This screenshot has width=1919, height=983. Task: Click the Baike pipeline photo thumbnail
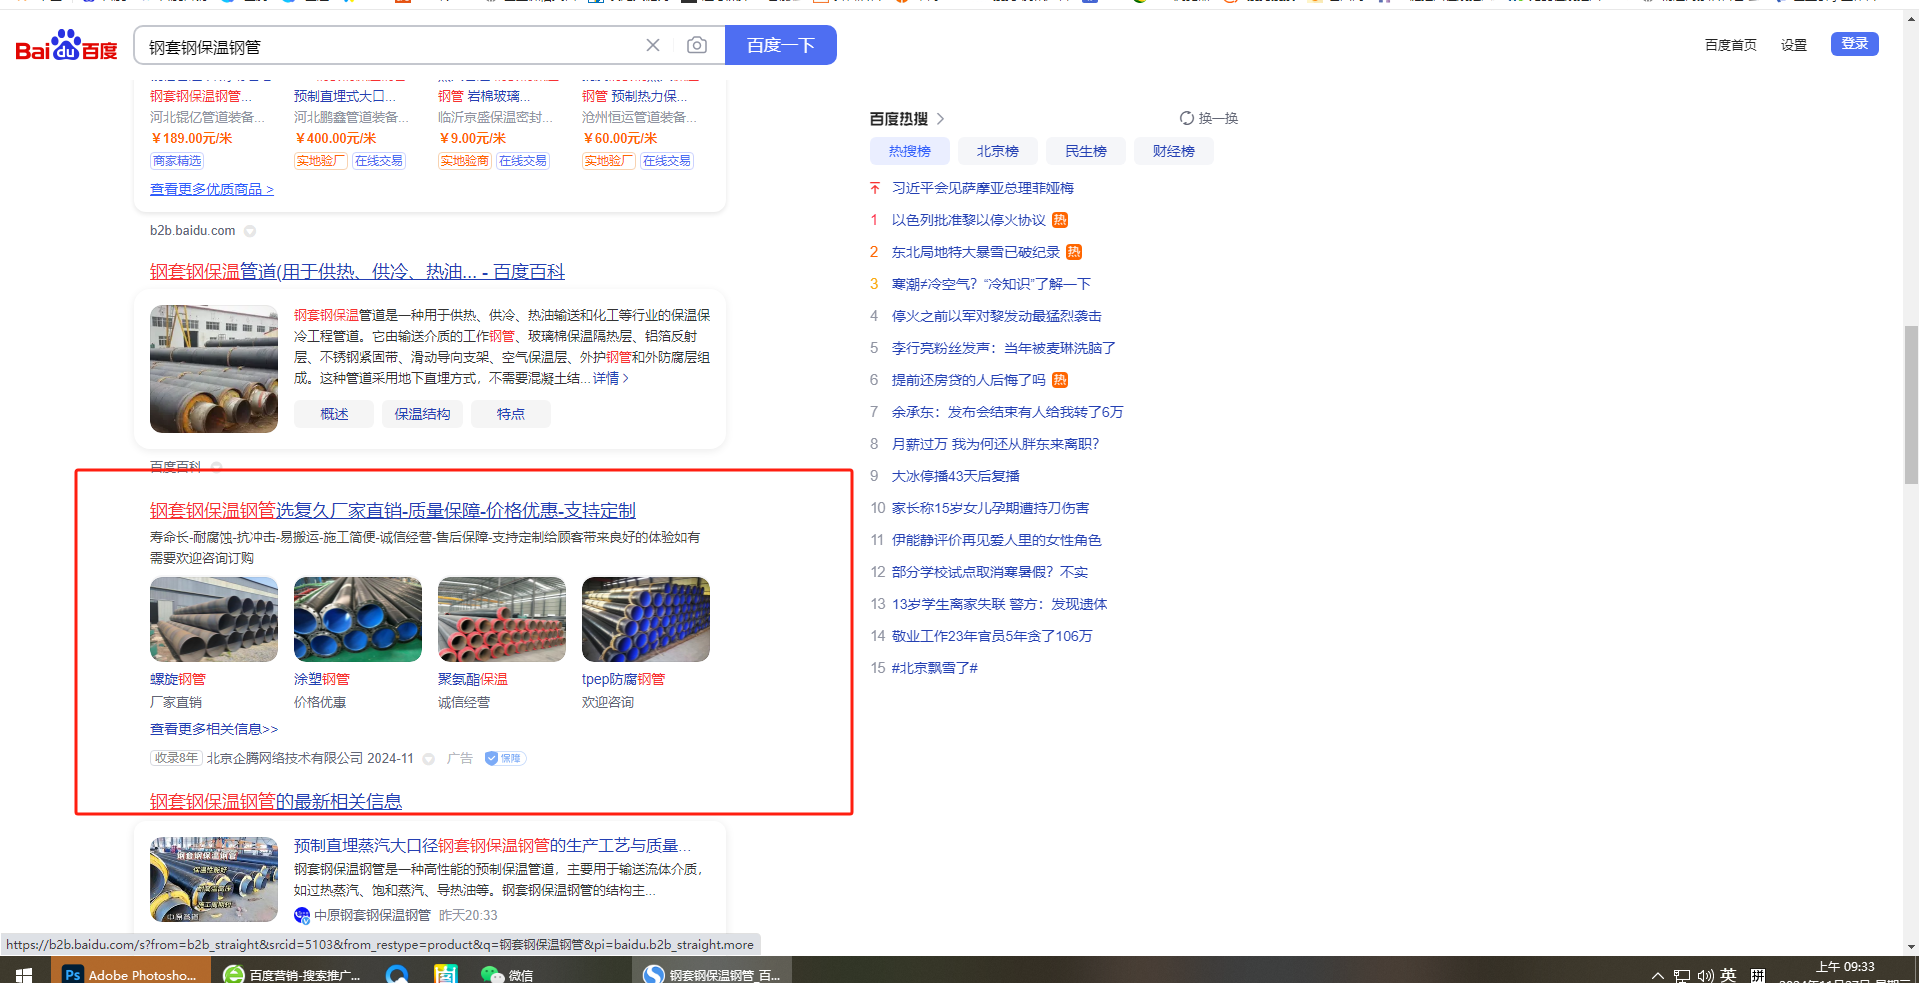pos(214,369)
